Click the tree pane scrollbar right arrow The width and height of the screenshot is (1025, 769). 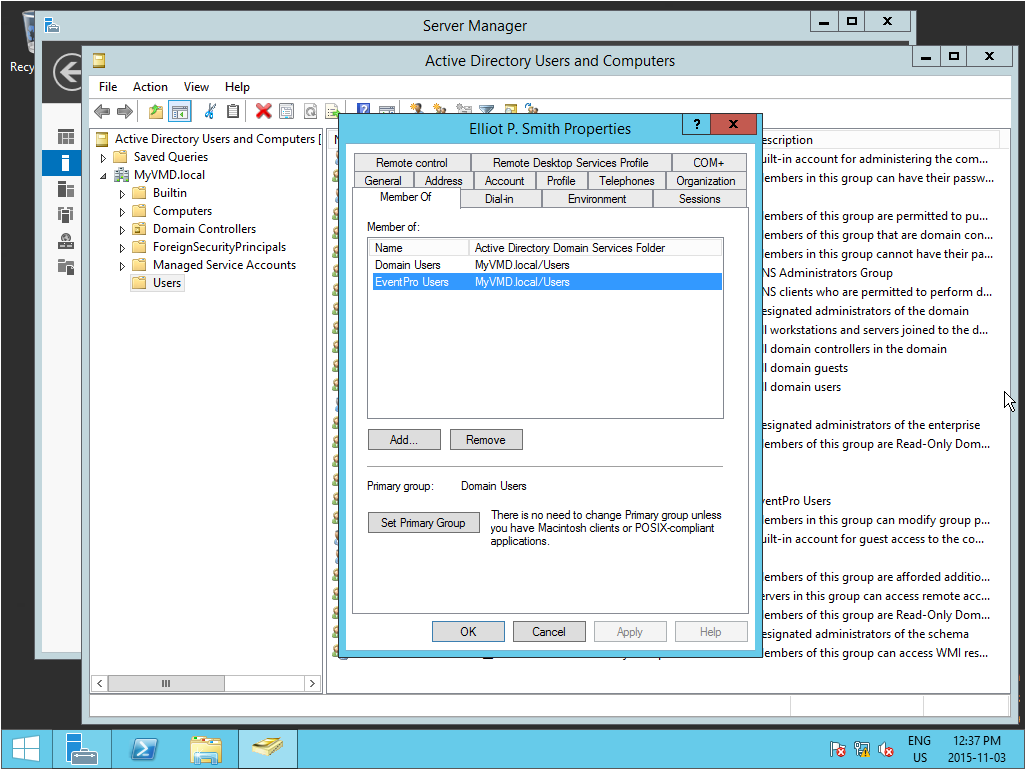312,683
